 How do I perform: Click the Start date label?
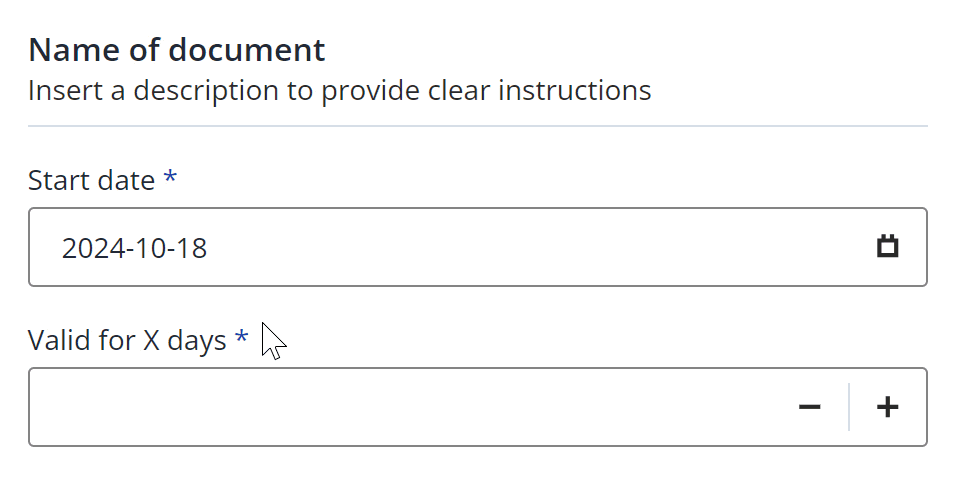(x=91, y=181)
